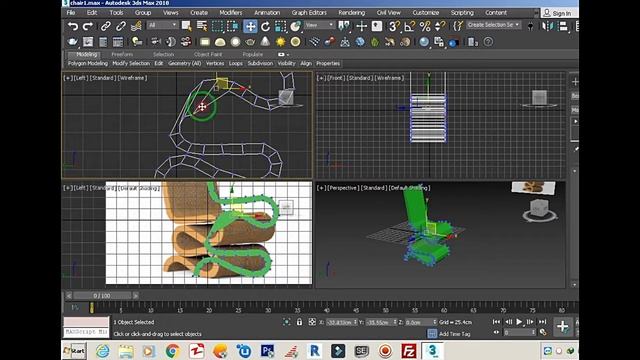Open the Graph Editors menu
The height and width of the screenshot is (360, 640).
[x=309, y=13]
